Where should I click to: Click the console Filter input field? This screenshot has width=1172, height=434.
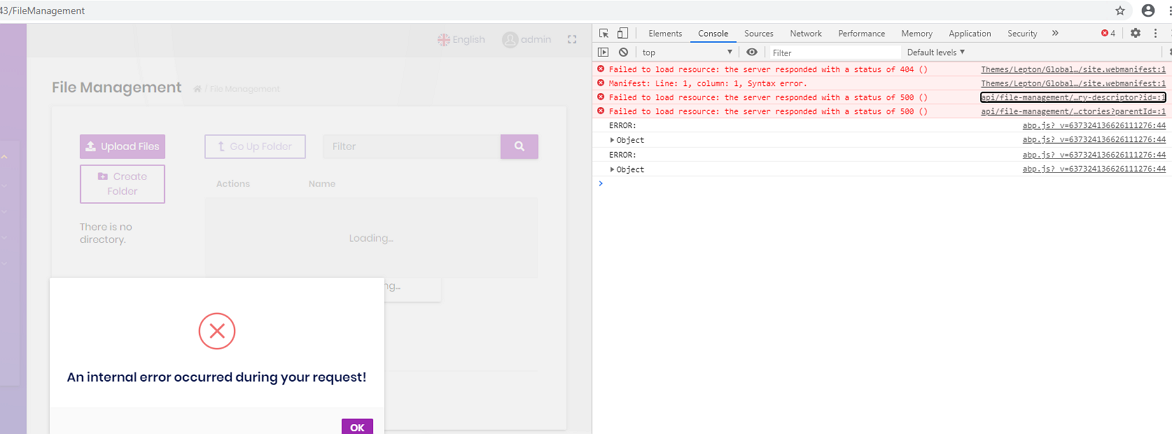pyautogui.click(x=833, y=52)
